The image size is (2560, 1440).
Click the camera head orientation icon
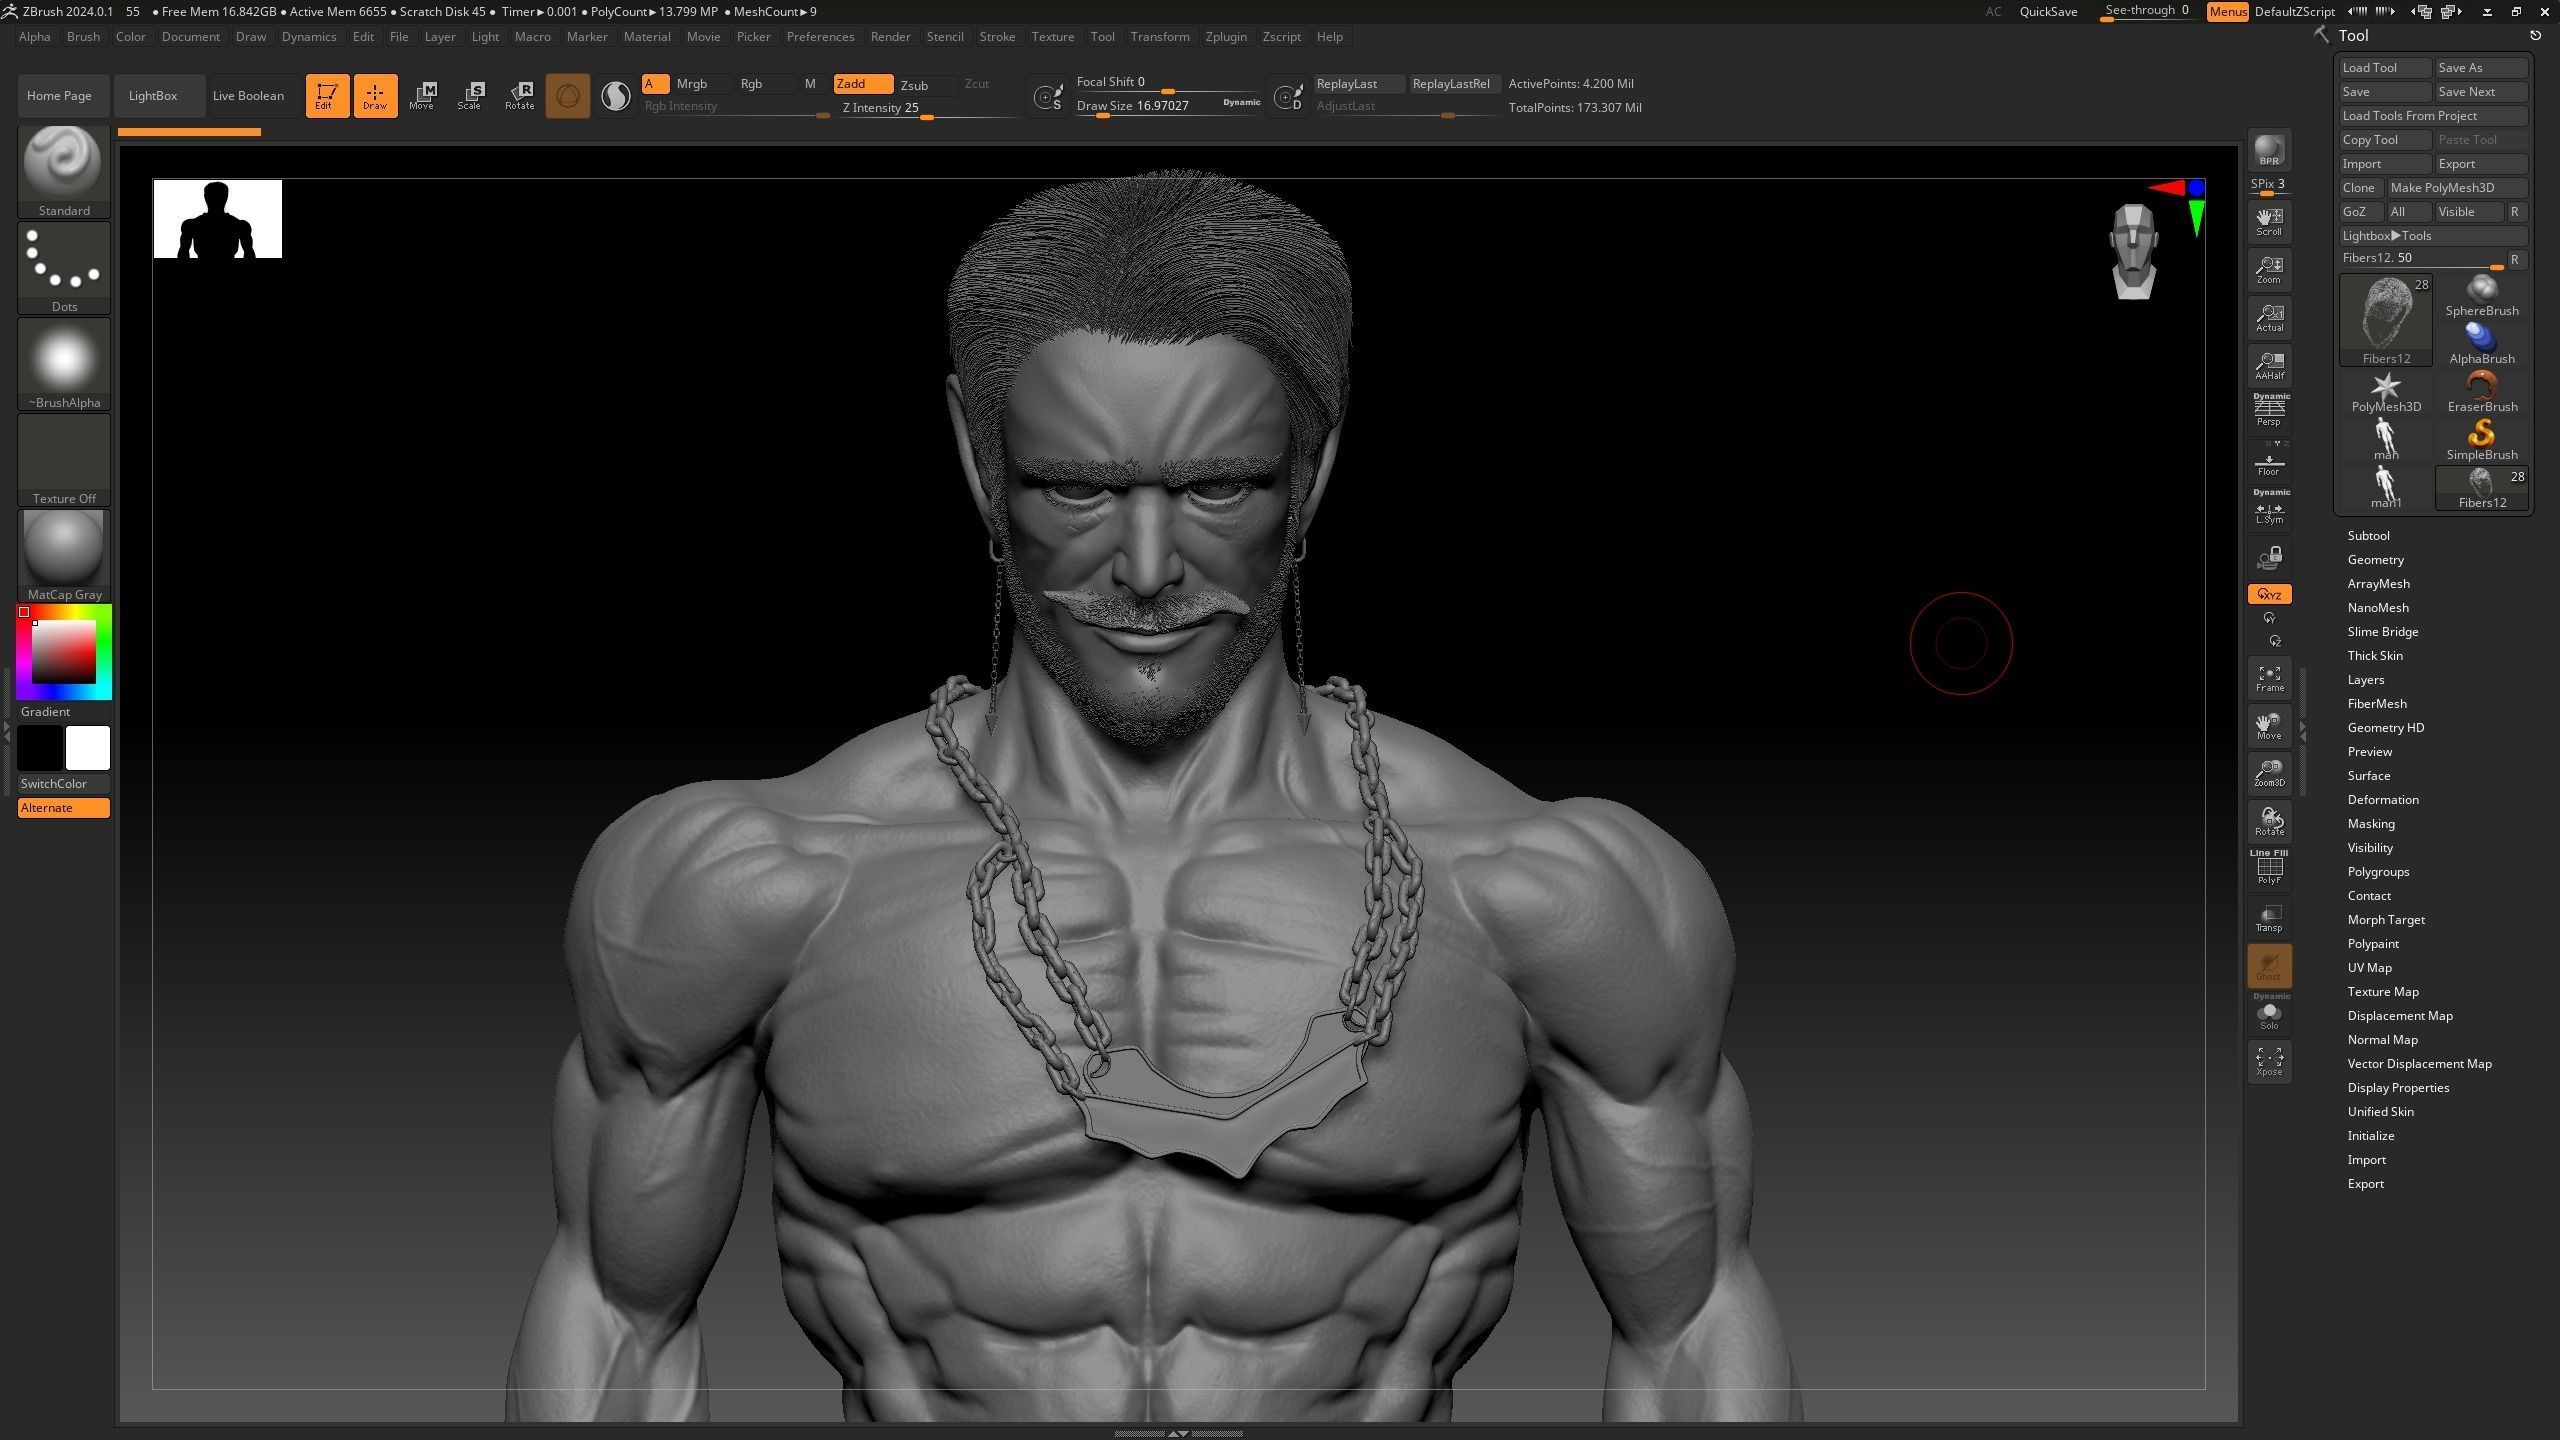click(2134, 251)
